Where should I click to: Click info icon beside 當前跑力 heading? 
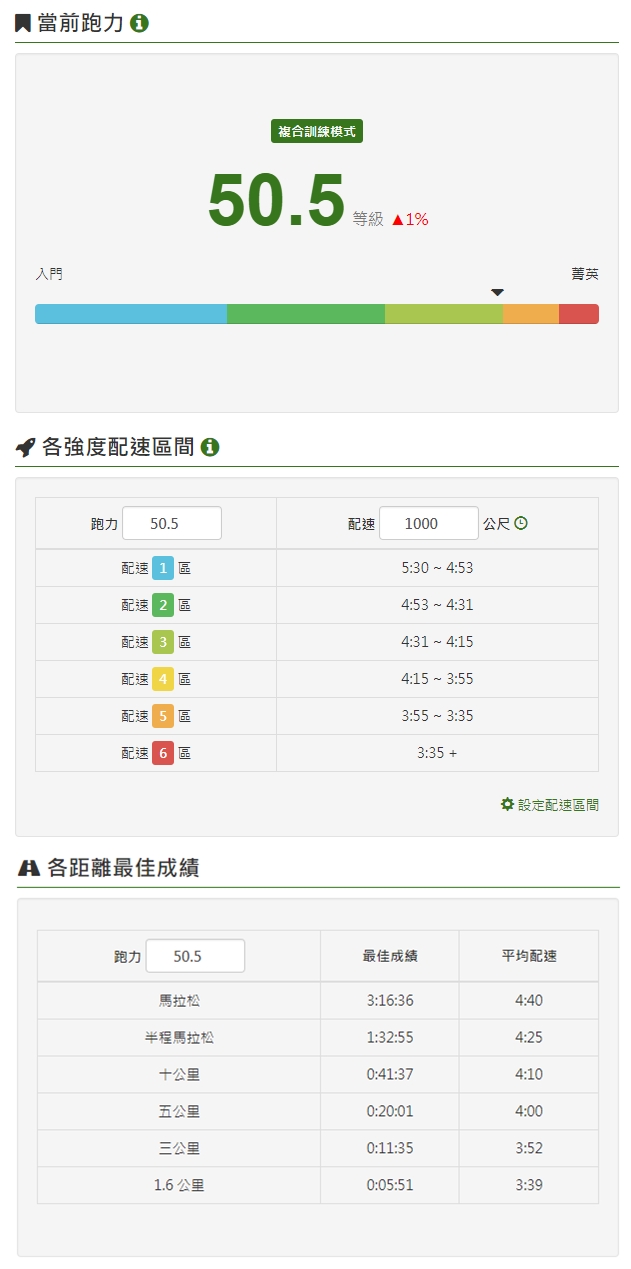[x=140, y=23]
